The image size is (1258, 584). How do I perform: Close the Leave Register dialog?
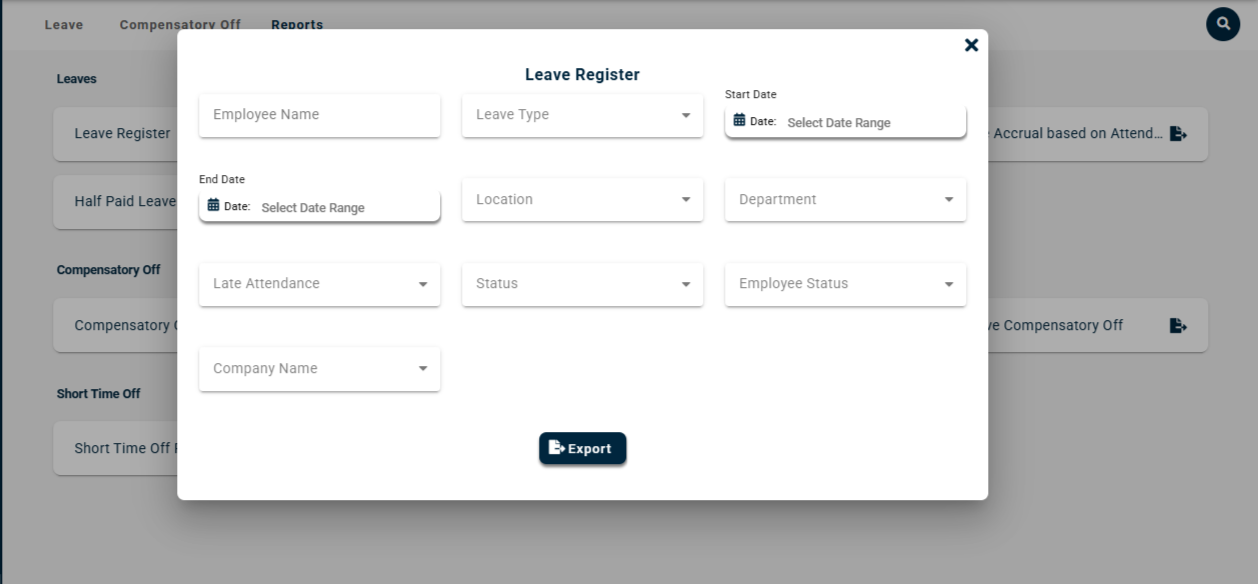click(971, 45)
